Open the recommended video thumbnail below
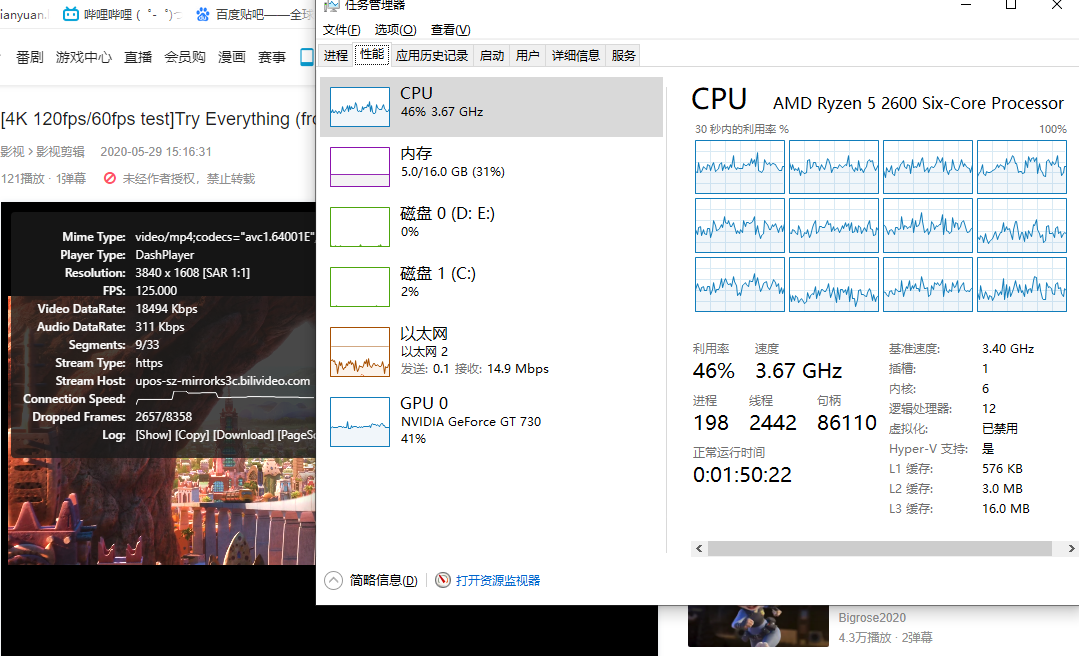The width and height of the screenshot is (1079, 656). [x=758, y=626]
